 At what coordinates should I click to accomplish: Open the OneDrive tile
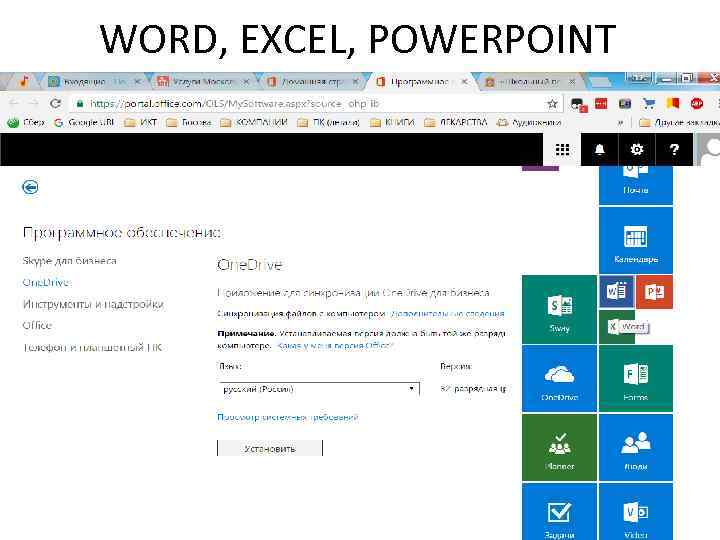click(x=559, y=379)
